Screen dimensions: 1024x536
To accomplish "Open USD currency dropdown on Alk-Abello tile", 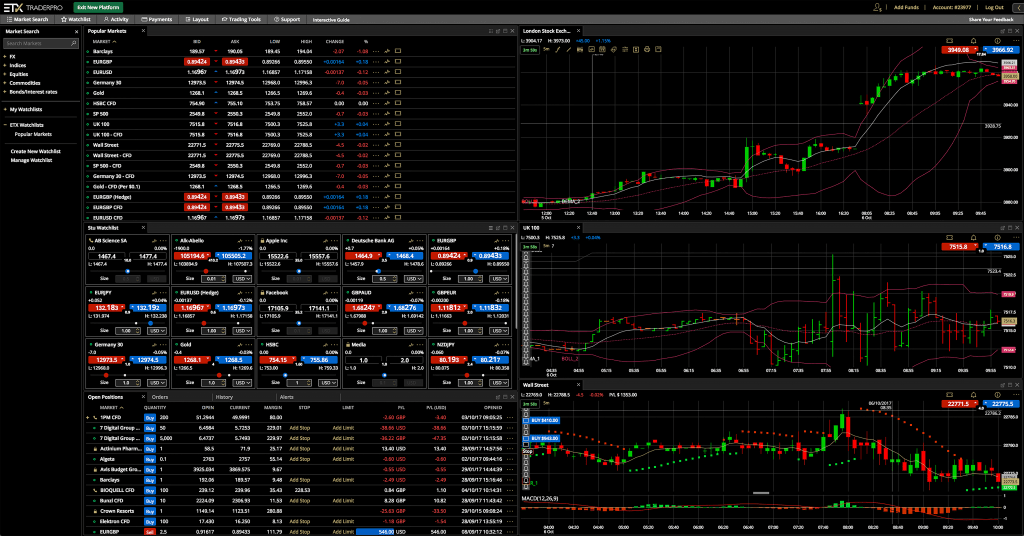I will (242, 279).
